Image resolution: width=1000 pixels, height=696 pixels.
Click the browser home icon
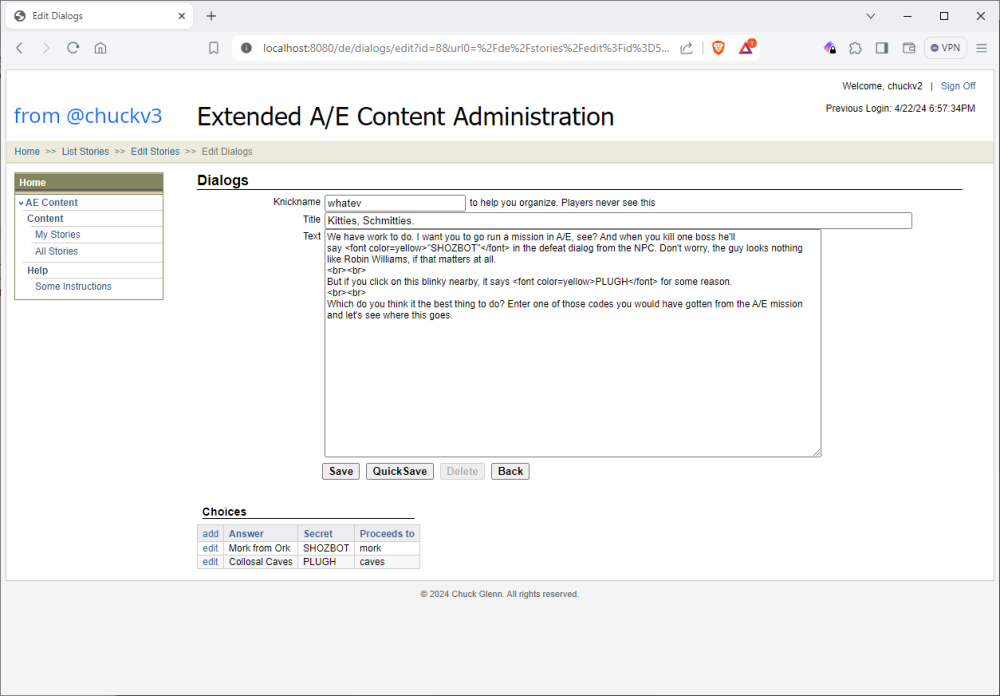coord(100,48)
